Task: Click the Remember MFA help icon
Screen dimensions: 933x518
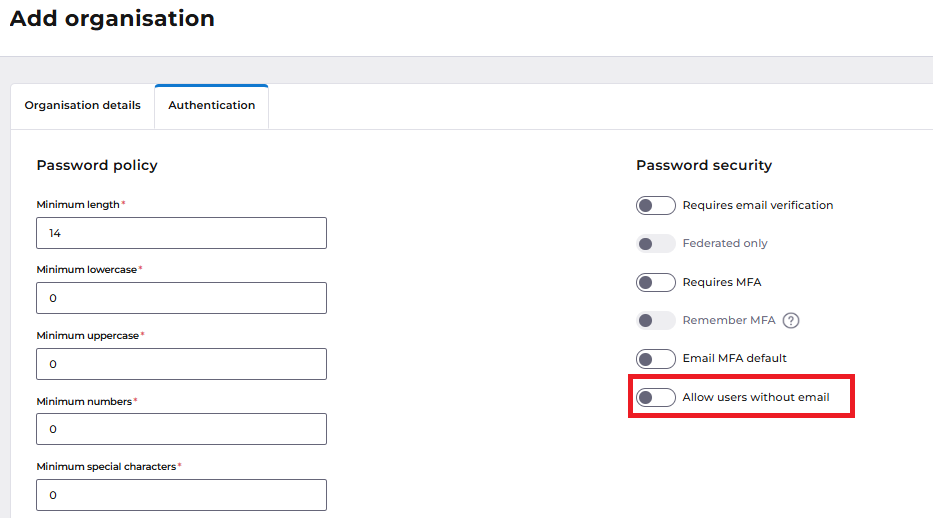Action: point(791,321)
